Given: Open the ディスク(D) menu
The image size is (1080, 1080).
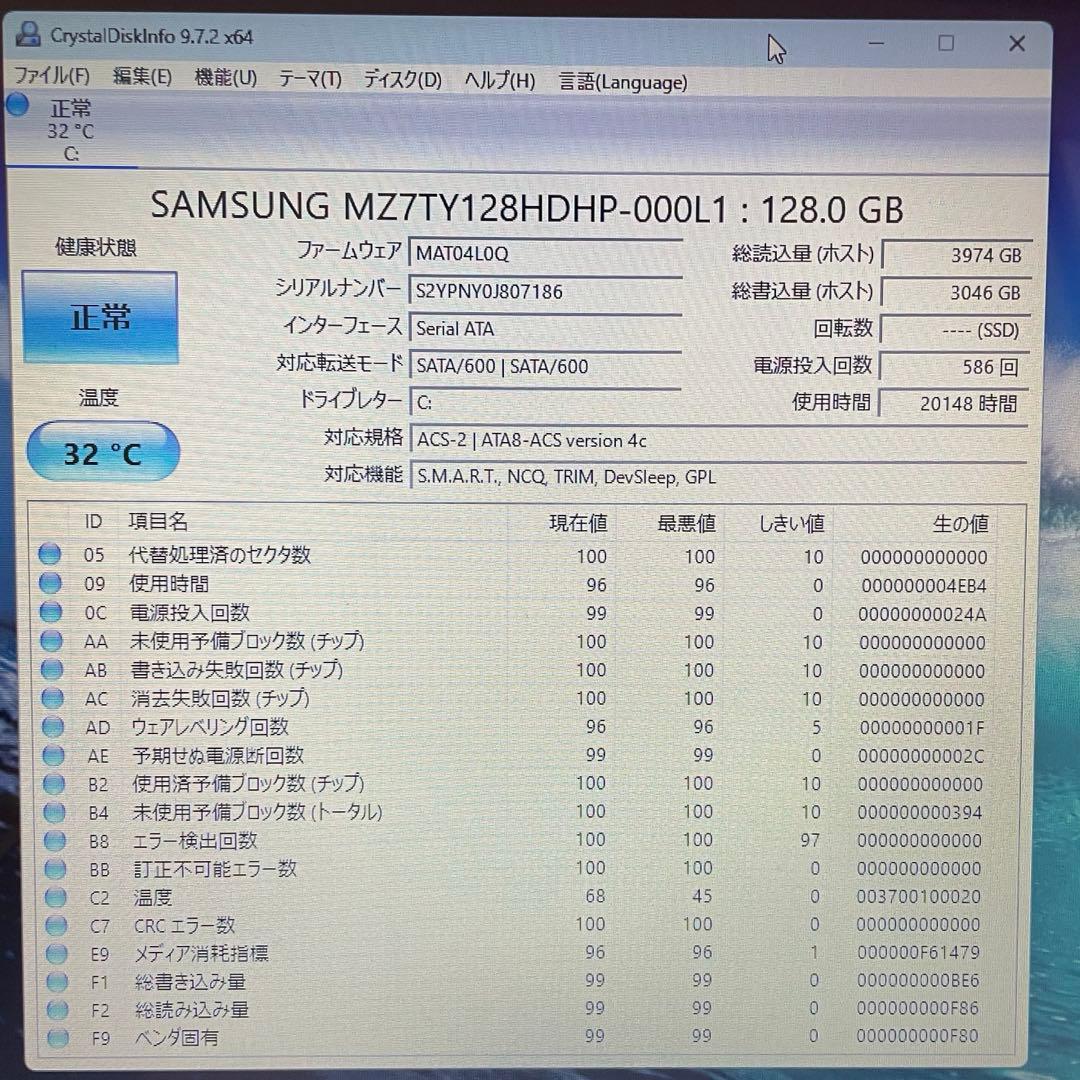Looking at the screenshot, I should [x=402, y=82].
